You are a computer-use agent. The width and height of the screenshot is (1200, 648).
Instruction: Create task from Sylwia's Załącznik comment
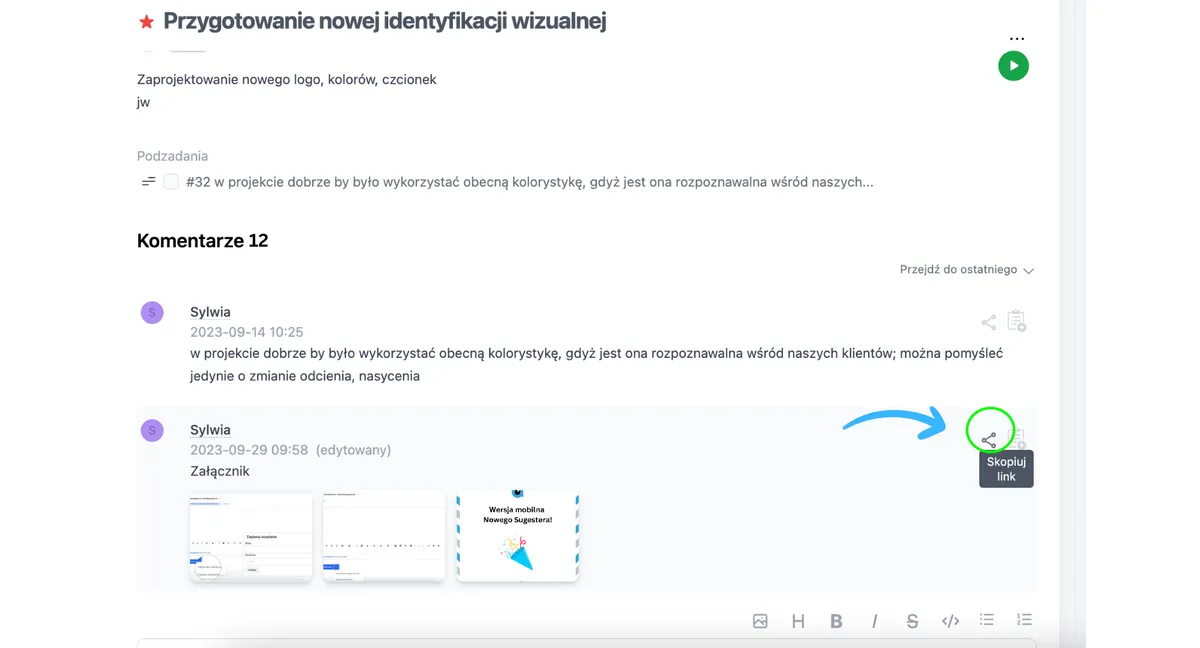click(1018, 438)
